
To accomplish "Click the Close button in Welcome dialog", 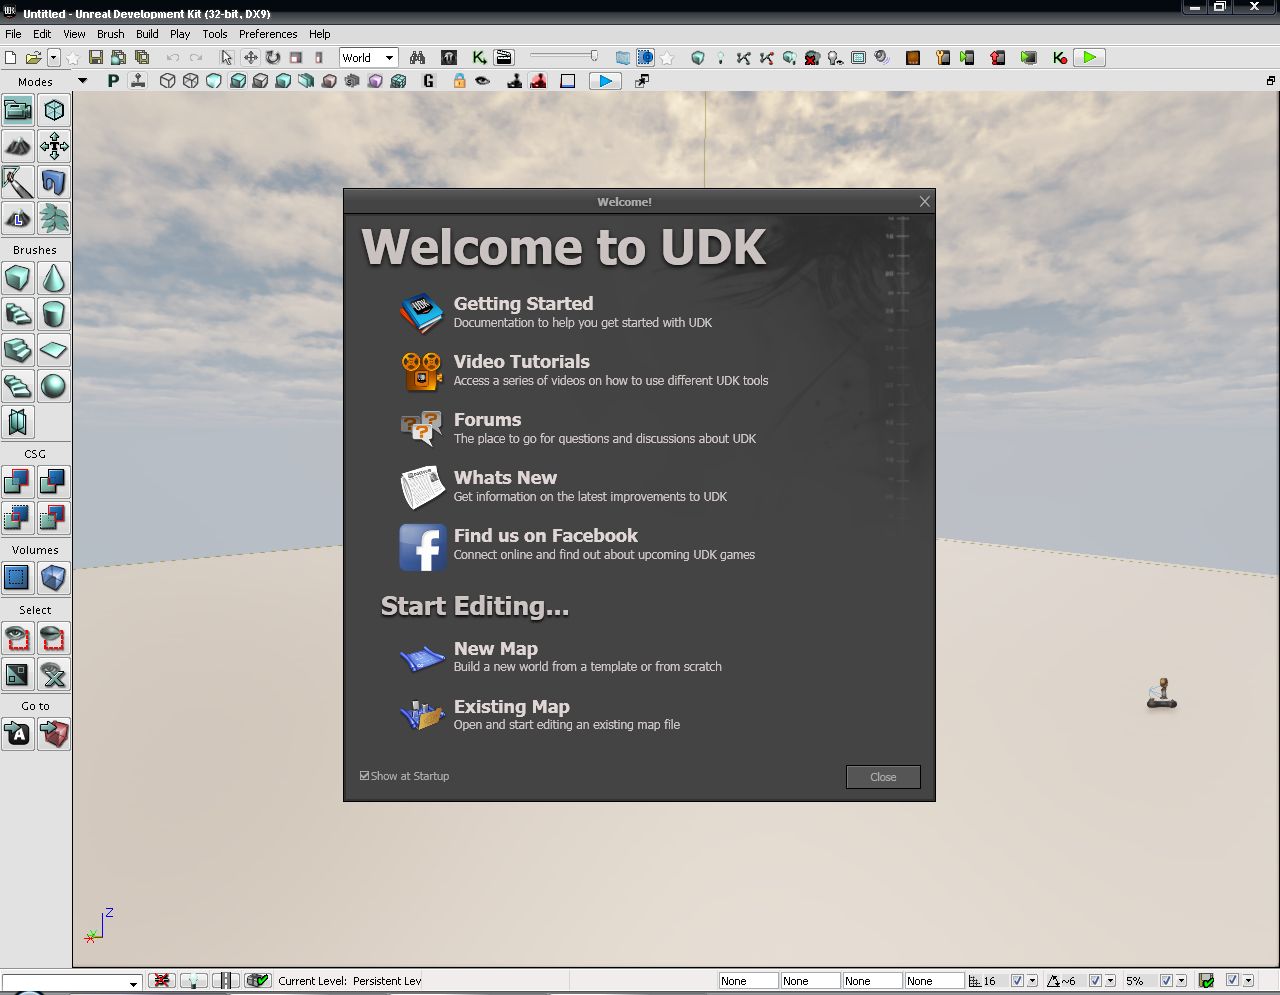I will point(883,777).
